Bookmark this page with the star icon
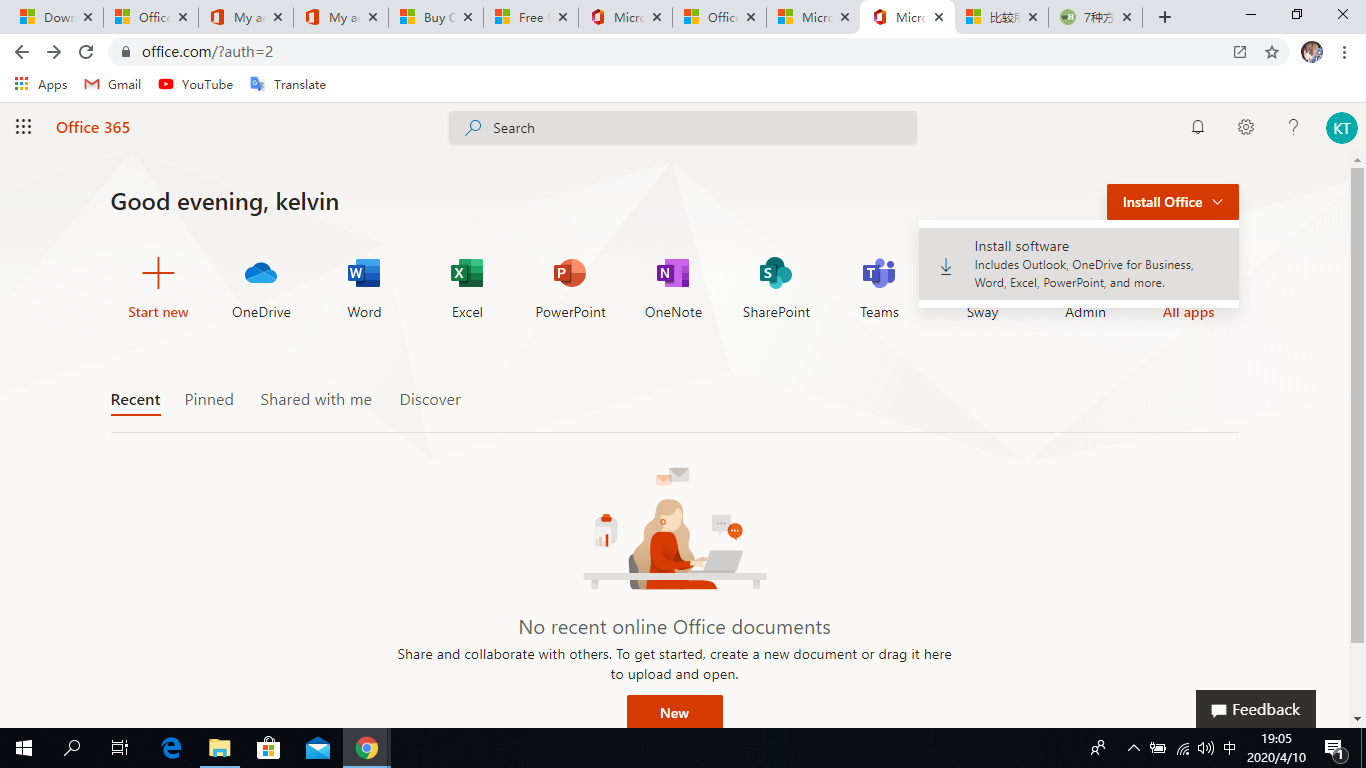 pyautogui.click(x=1272, y=52)
